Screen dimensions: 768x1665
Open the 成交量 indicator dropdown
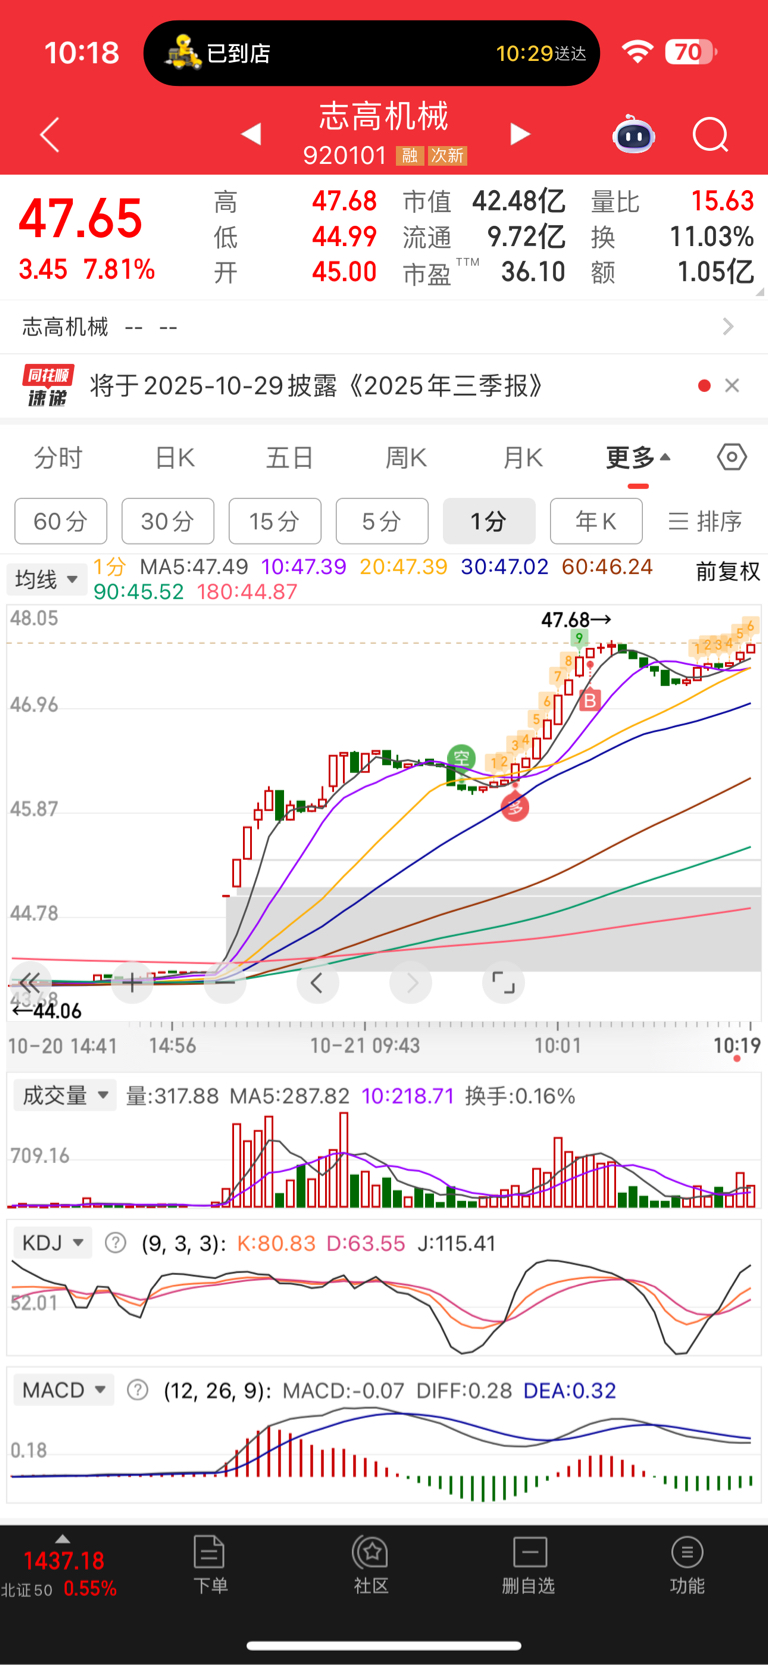click(63, 1096)
